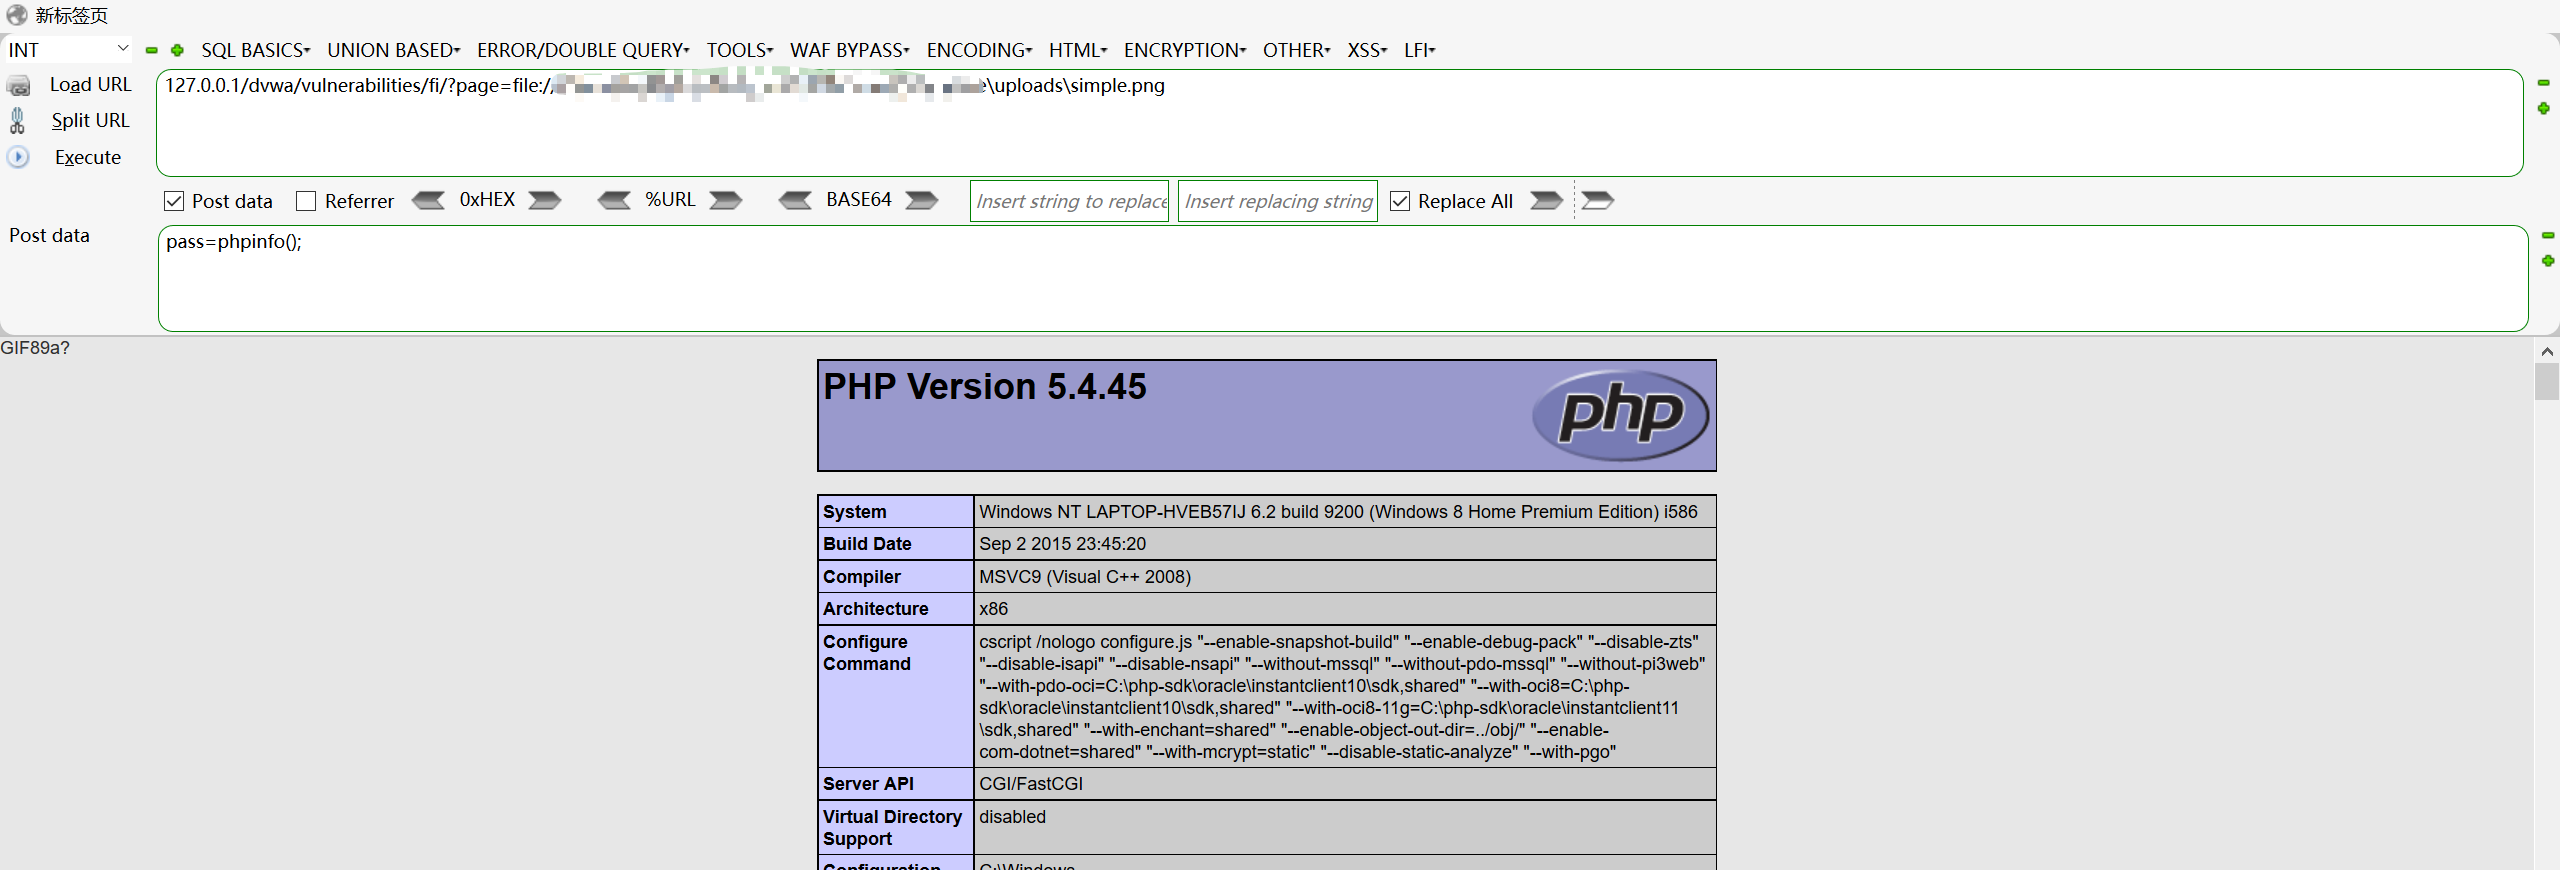Click the 'System' row label
2560x870 pixels.
click(854, 512)
